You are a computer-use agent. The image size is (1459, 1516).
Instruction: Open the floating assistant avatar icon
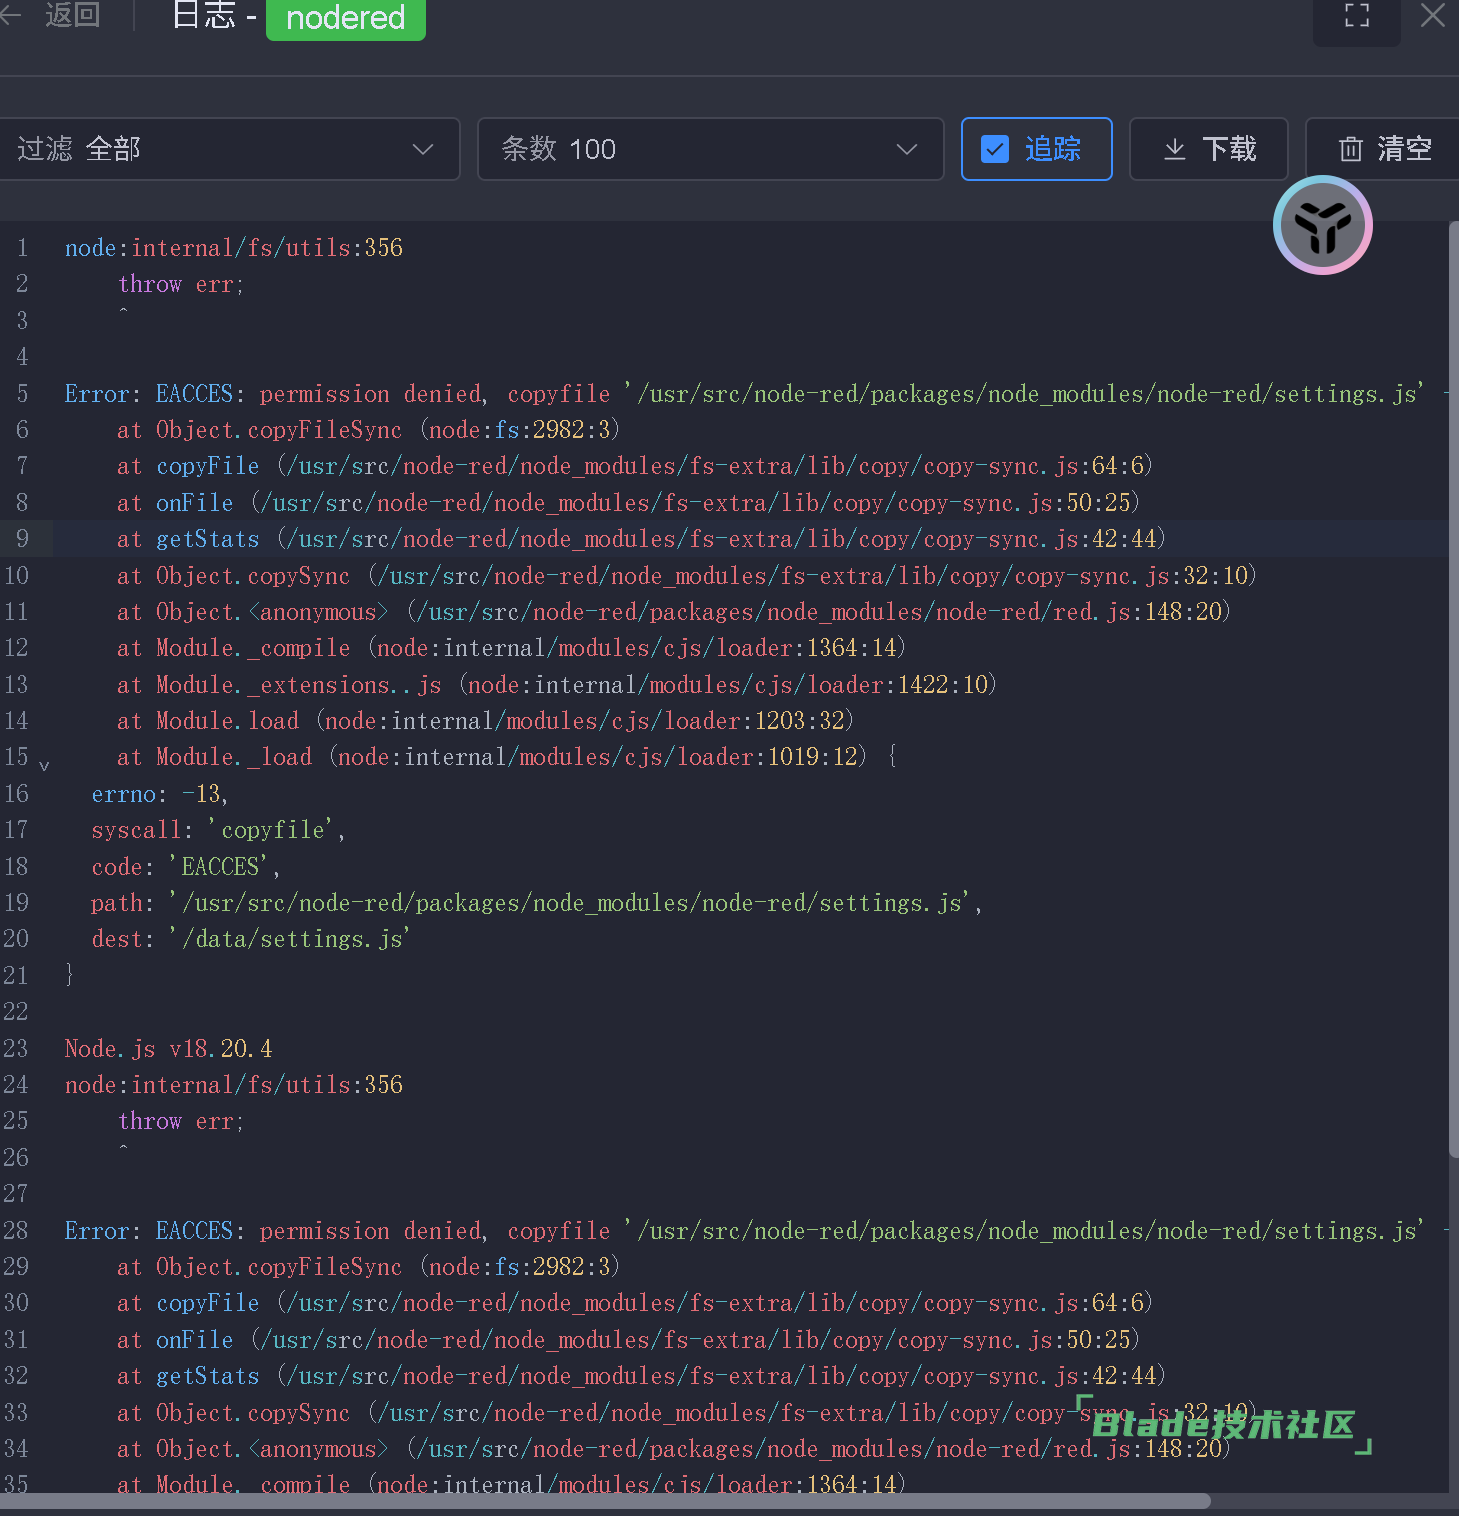point(1322,225)
